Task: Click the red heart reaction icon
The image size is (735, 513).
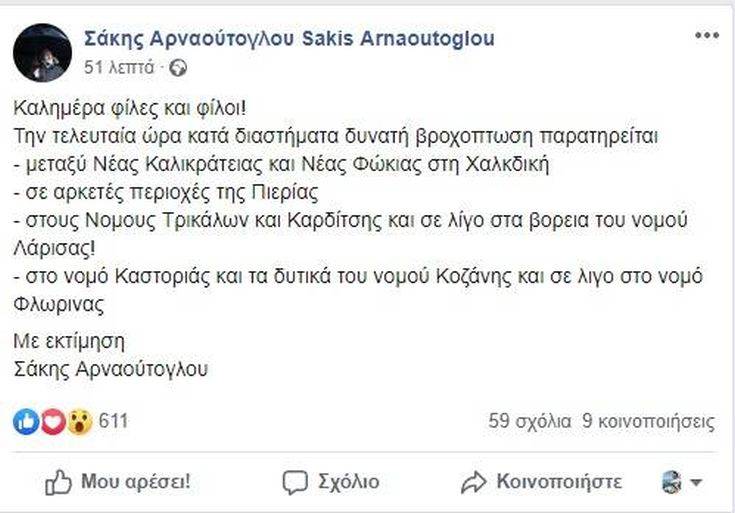Action: (53, 422)
